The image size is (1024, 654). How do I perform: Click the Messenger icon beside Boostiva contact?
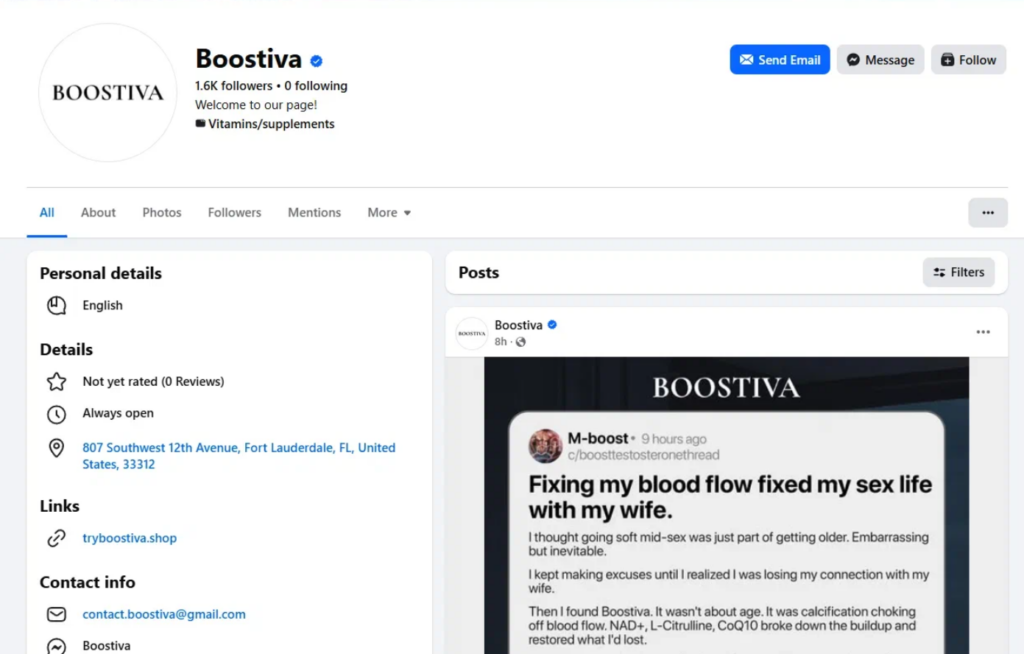[x=57, y=646]
